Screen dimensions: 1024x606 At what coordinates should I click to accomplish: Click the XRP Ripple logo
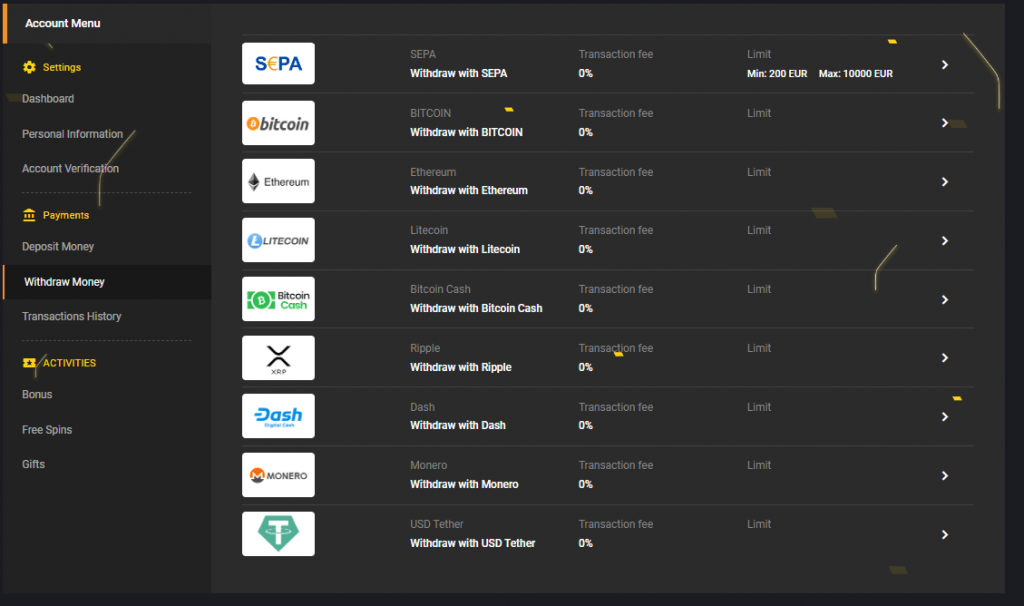(278, 358)
